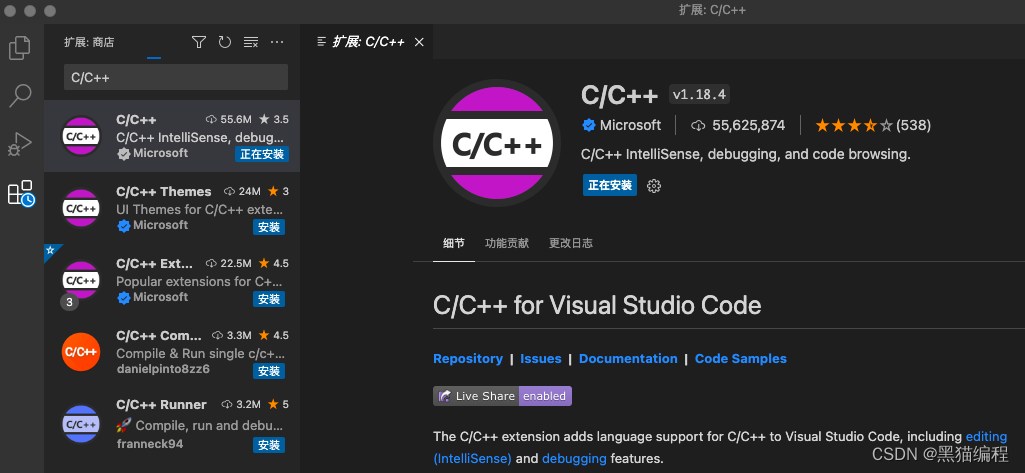Click the blue C/C++ Runner icon
This screenshot has height=473, width=1025.
(80, 425)
